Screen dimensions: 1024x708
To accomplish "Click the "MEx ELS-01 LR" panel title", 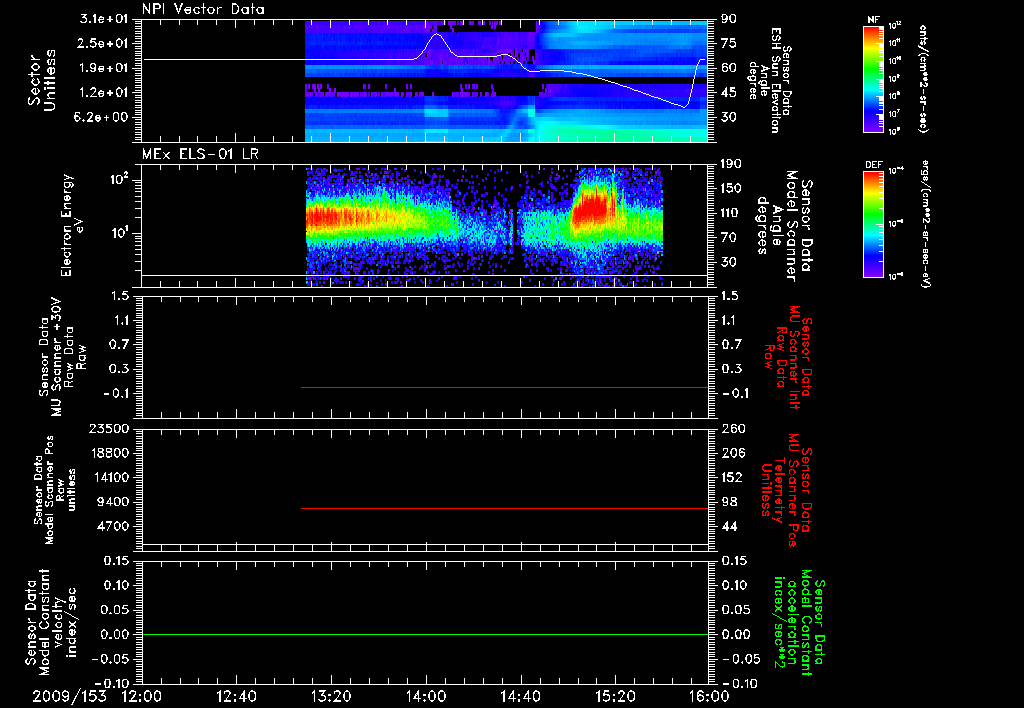I will click(200, 154).
